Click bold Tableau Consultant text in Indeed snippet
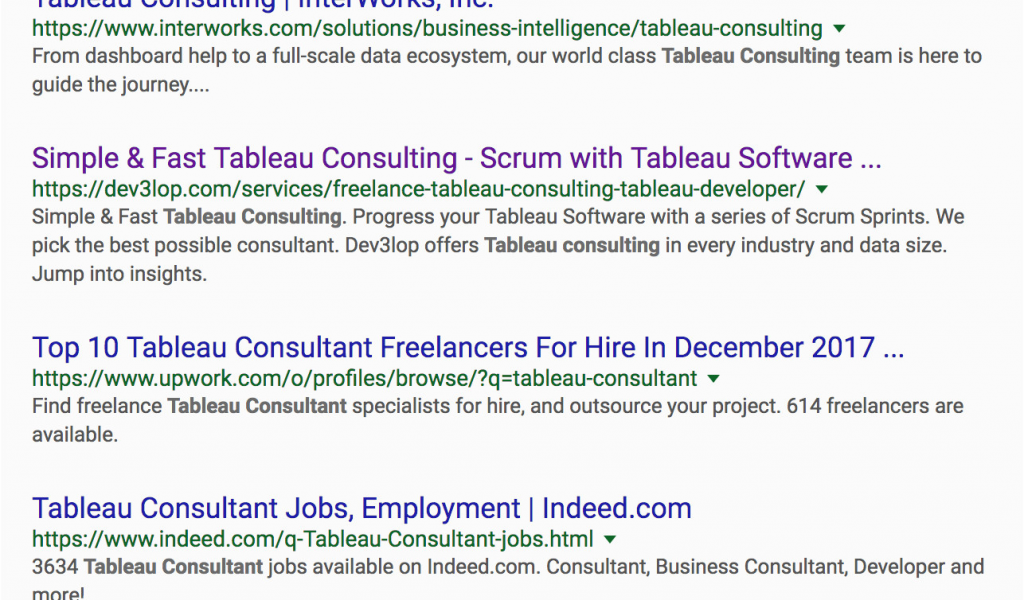This screenshot has height=600, width=1024. (x=173, y=567)
